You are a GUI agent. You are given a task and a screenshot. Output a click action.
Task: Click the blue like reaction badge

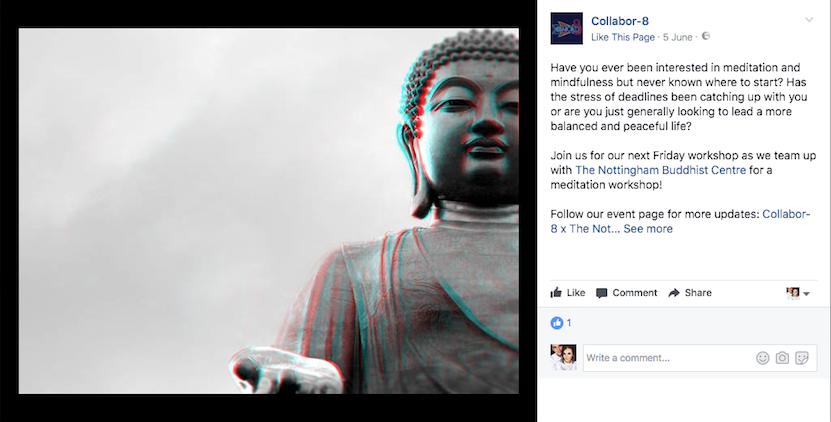(x=556, y=323)
